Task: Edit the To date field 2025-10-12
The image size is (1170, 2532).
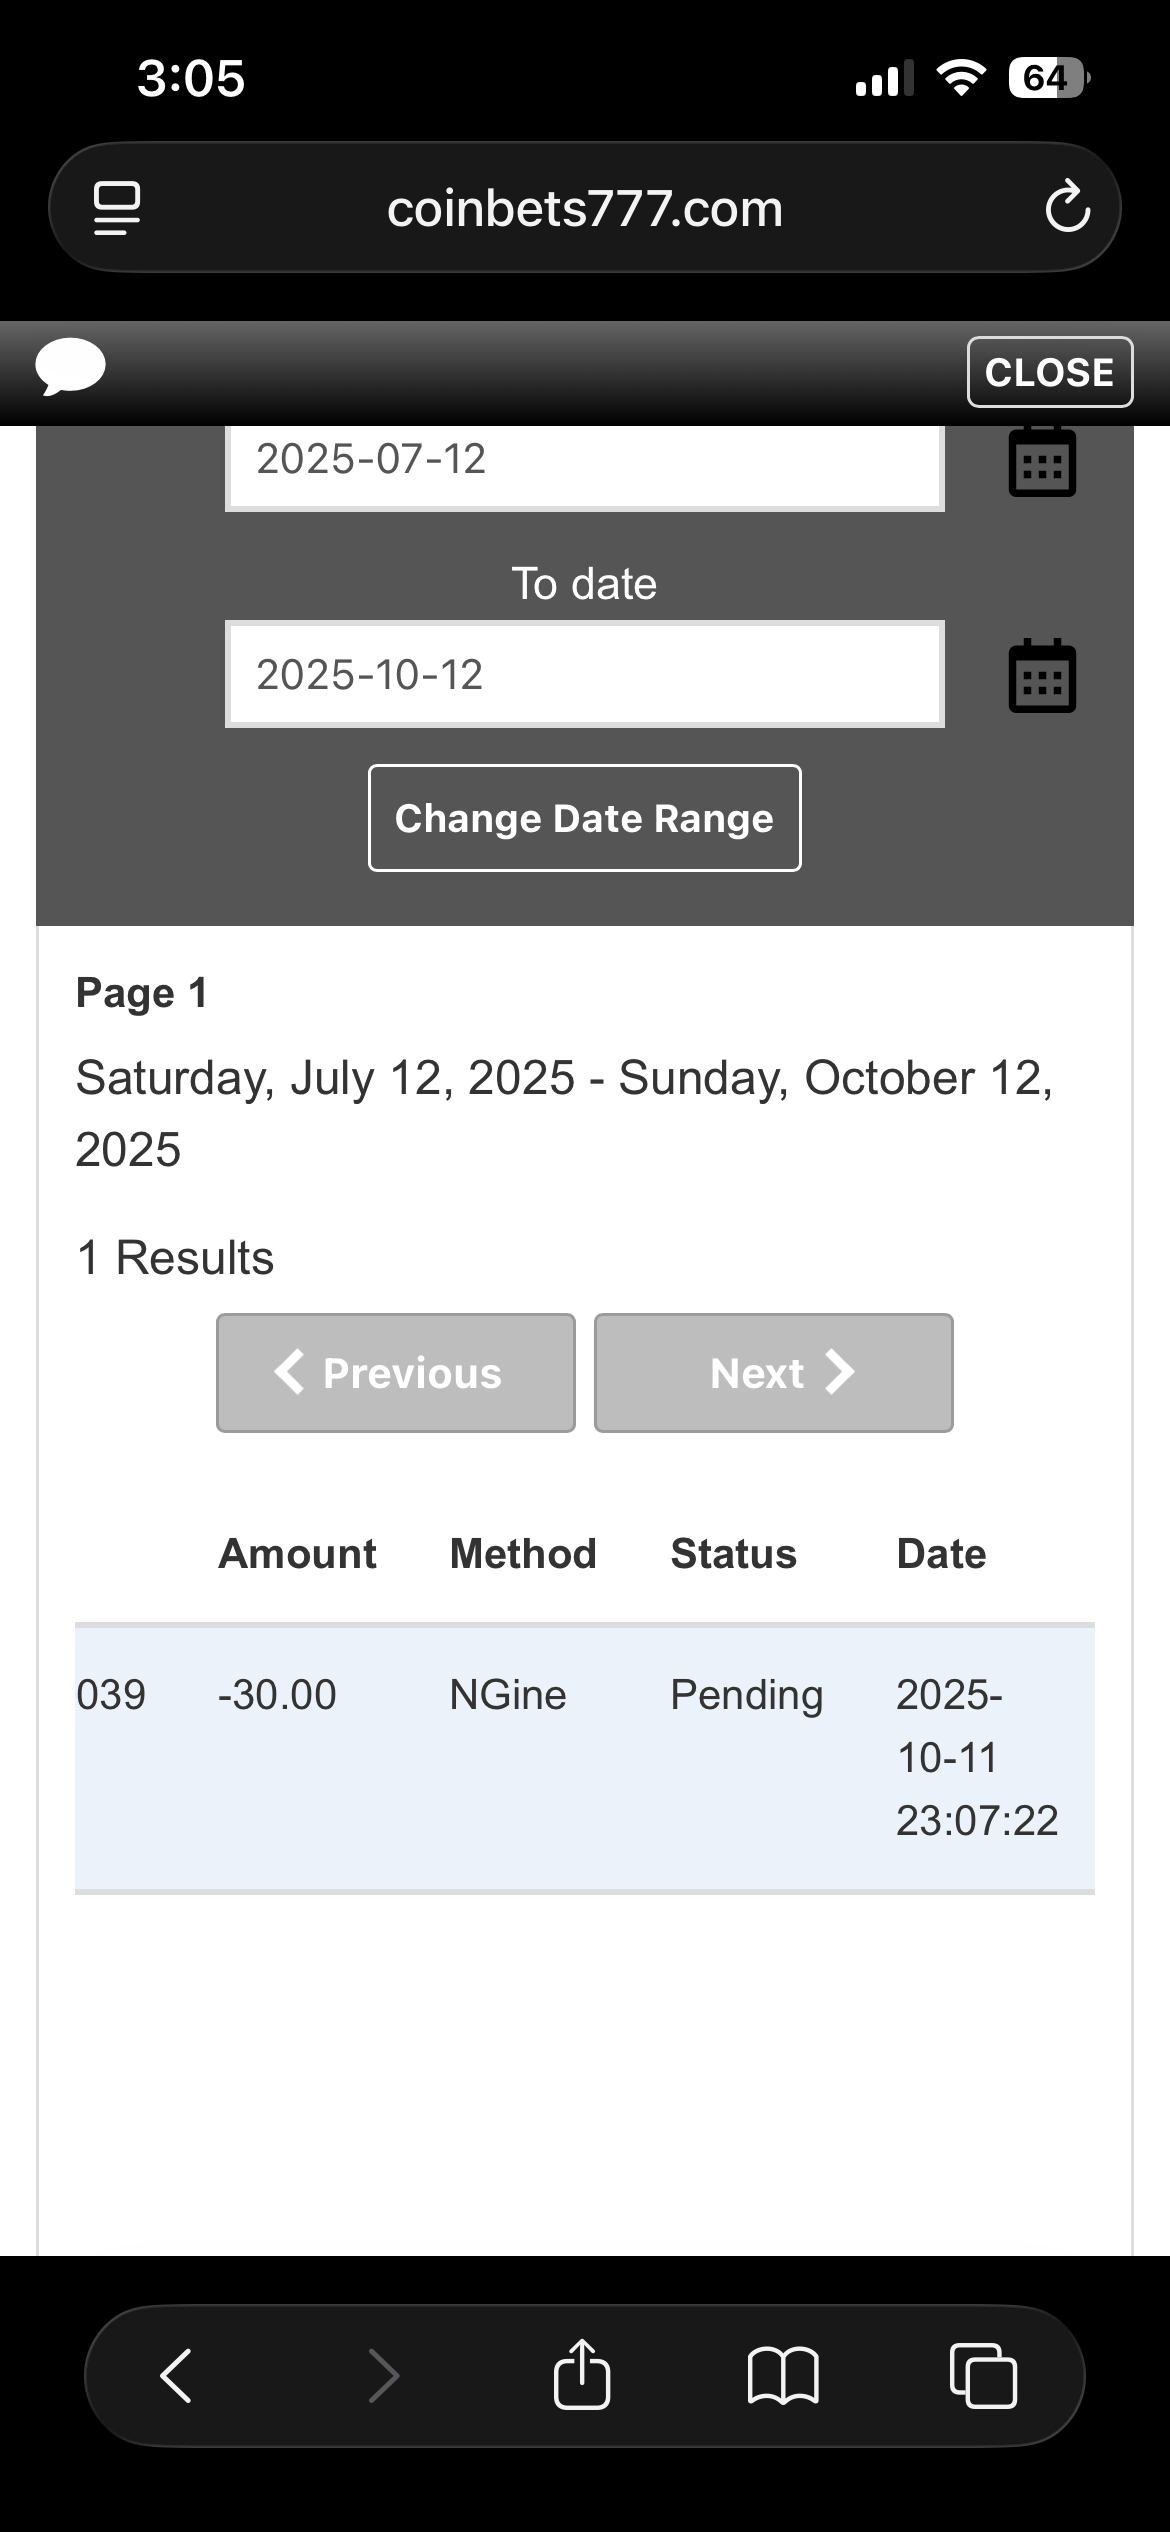Action: 584,674
